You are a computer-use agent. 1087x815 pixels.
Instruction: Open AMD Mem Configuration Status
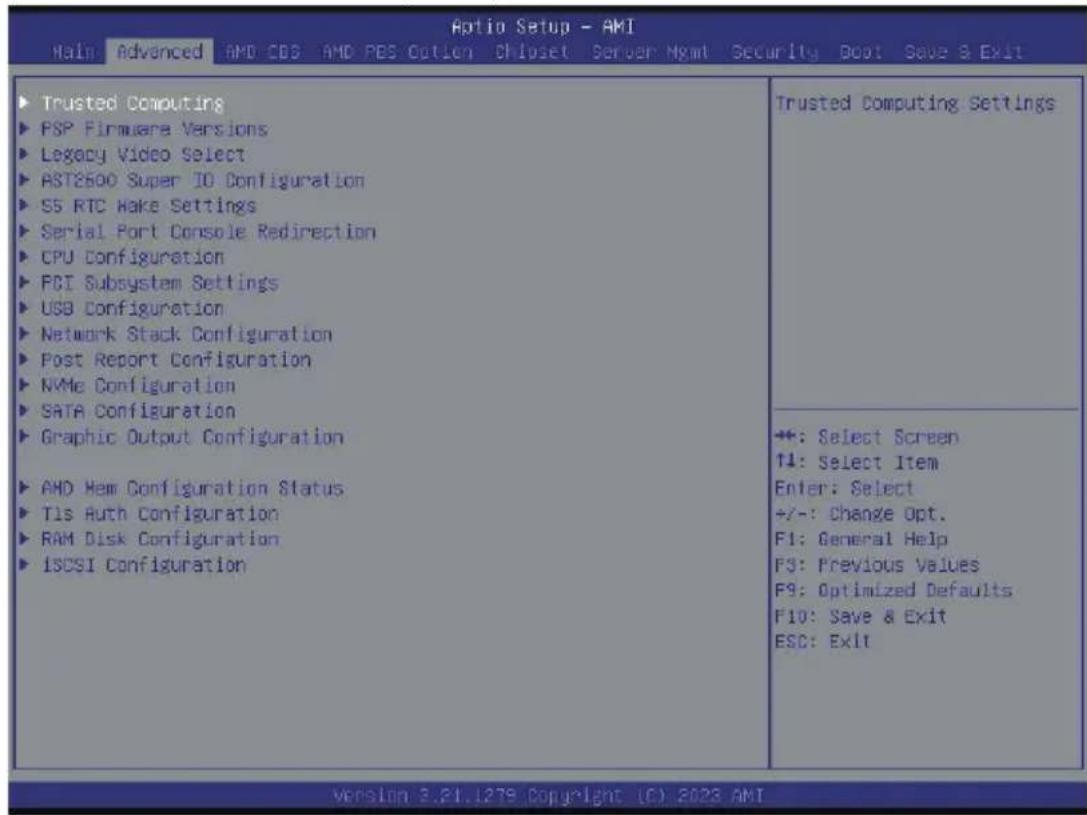[192, 489]
